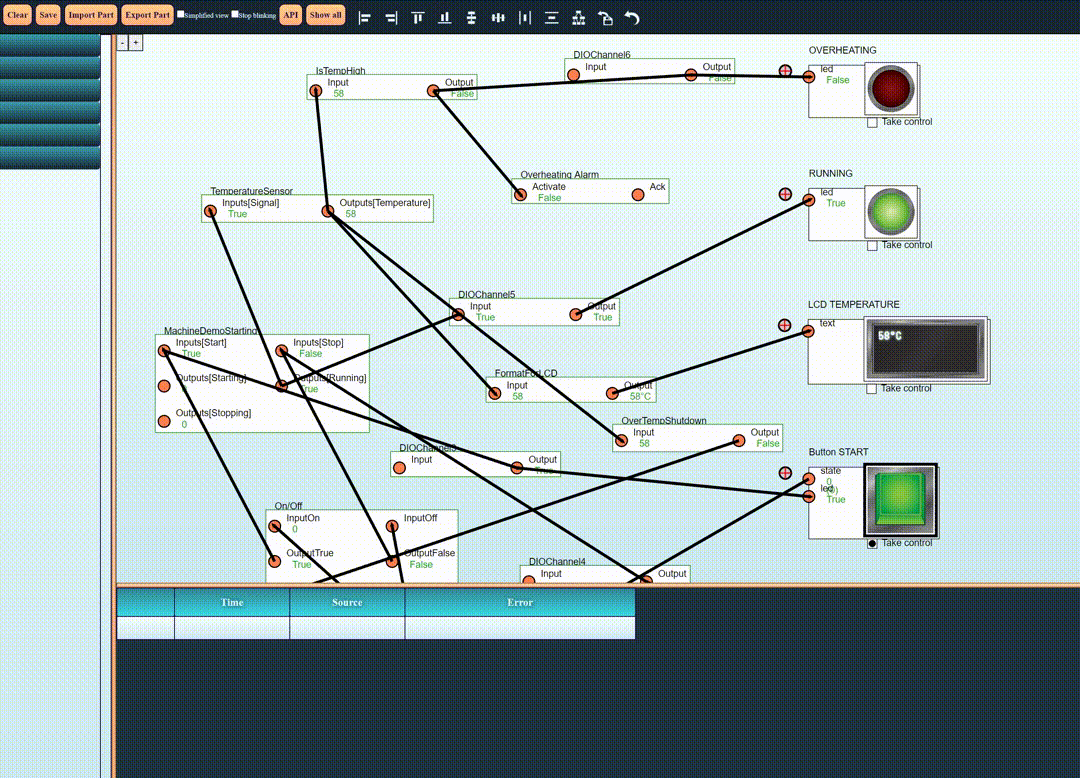Check Take control under OVERHEATING led
Image resolution: width=1080 pixels, height=778 pixels.
(872, 122)
